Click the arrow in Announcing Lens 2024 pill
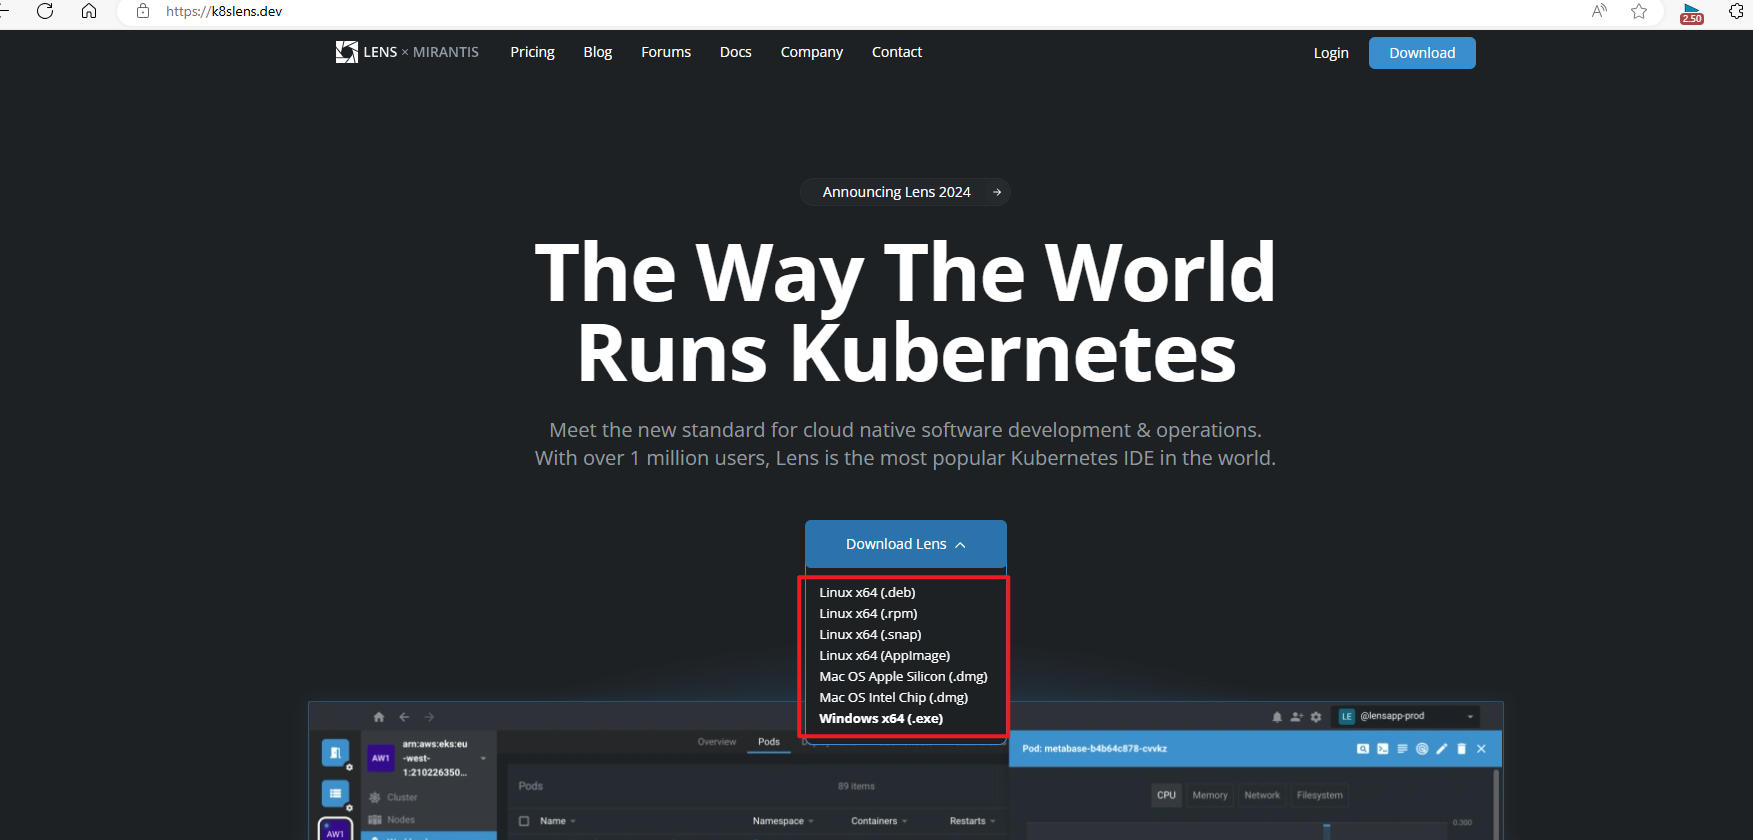This screenshot has height=840, width=1753. [x=997, y=192]
